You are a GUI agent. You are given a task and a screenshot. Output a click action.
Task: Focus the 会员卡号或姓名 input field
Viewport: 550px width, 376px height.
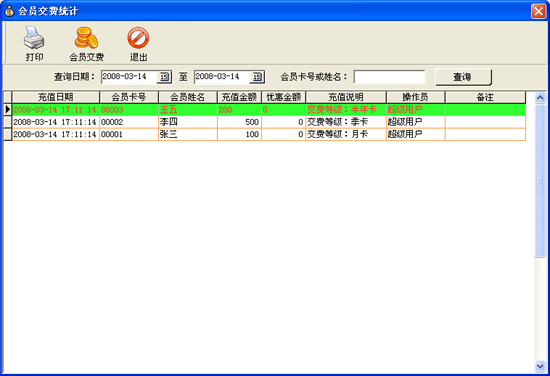click(x=389, y=77)
